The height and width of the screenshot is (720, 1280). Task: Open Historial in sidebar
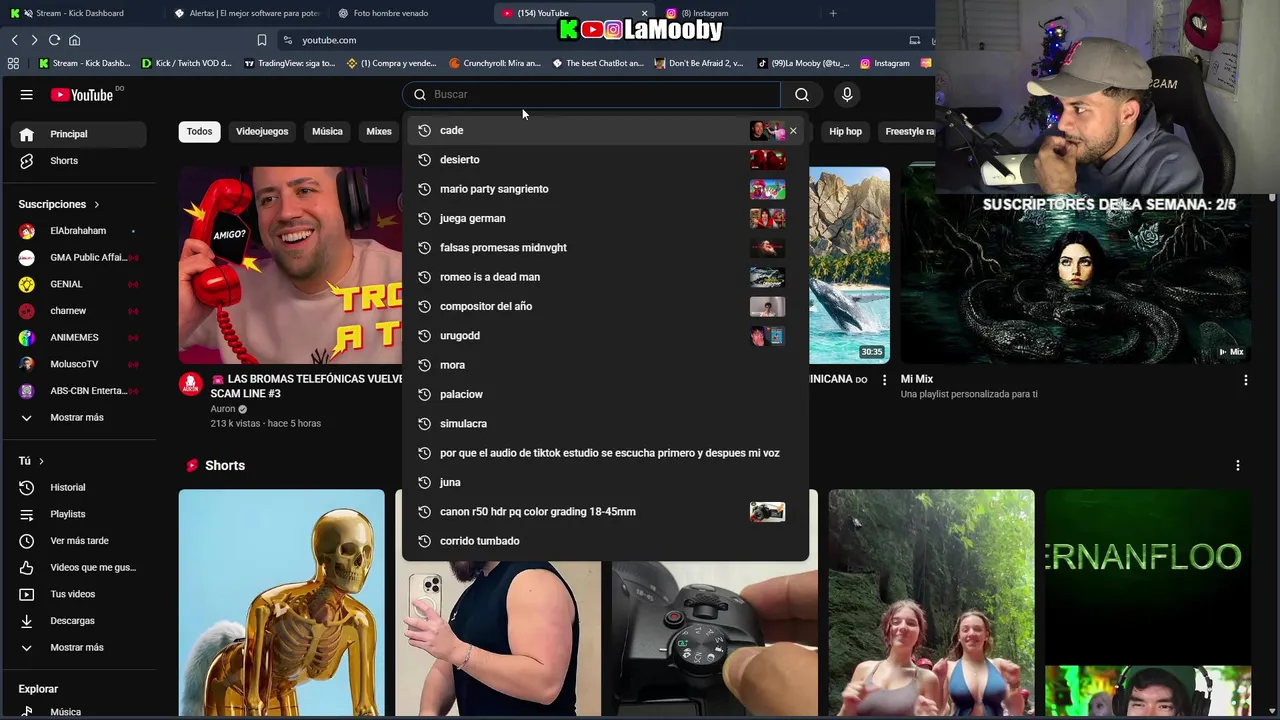point(80,487)
